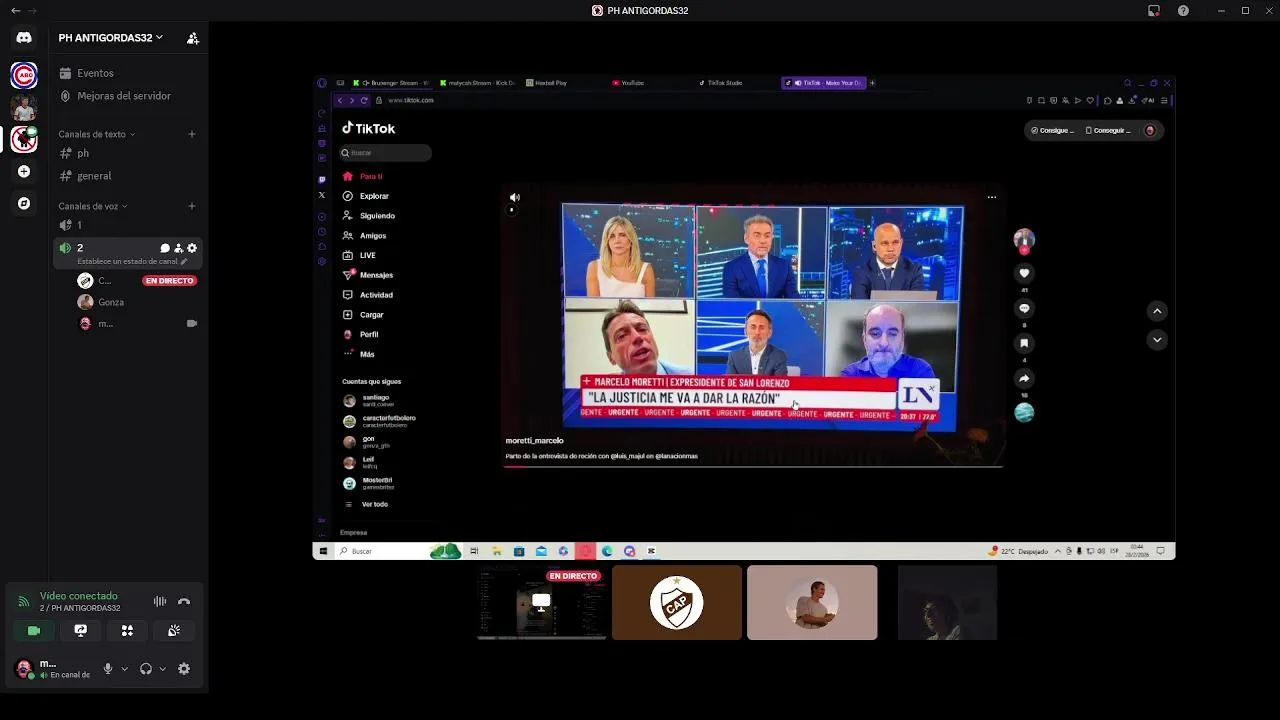Go to next TikTok video arrow
Image resolution: width=1280 pixels, height=720 pixels.
[1157, 340]
